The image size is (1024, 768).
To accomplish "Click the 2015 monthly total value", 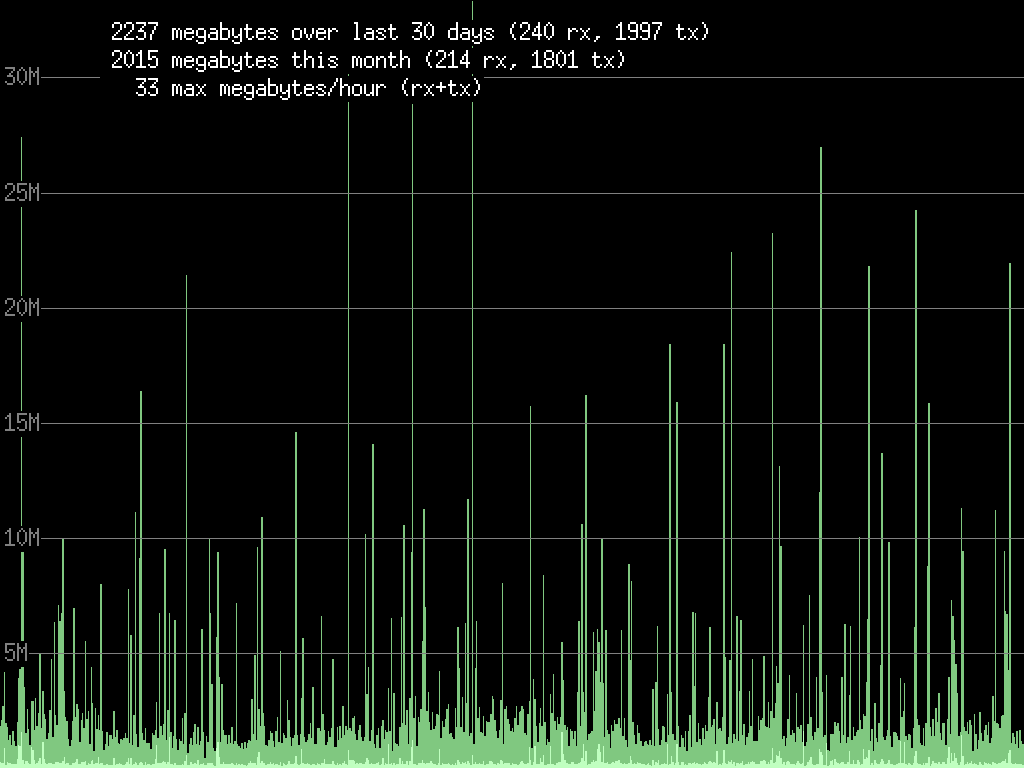I will tap(135, 61).
